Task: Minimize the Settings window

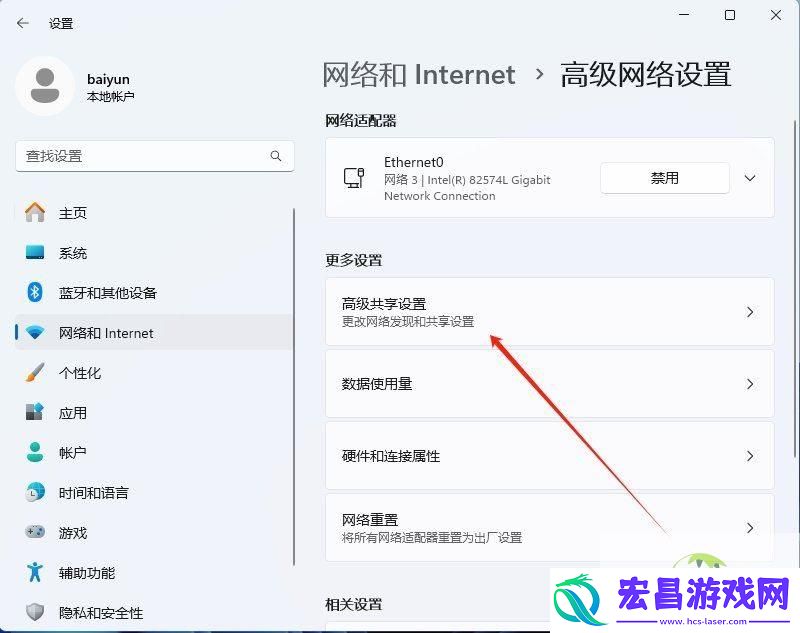Action: click(684, 15)
